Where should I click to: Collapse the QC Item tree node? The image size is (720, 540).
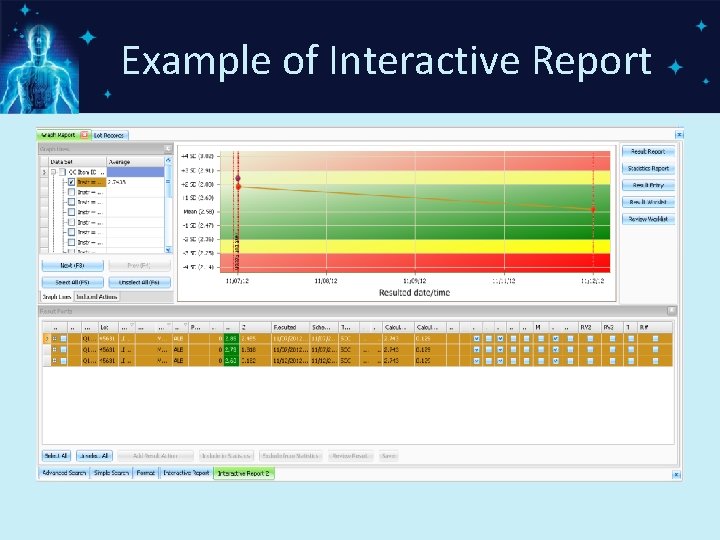pyautogui.click(x=53, y=172)
